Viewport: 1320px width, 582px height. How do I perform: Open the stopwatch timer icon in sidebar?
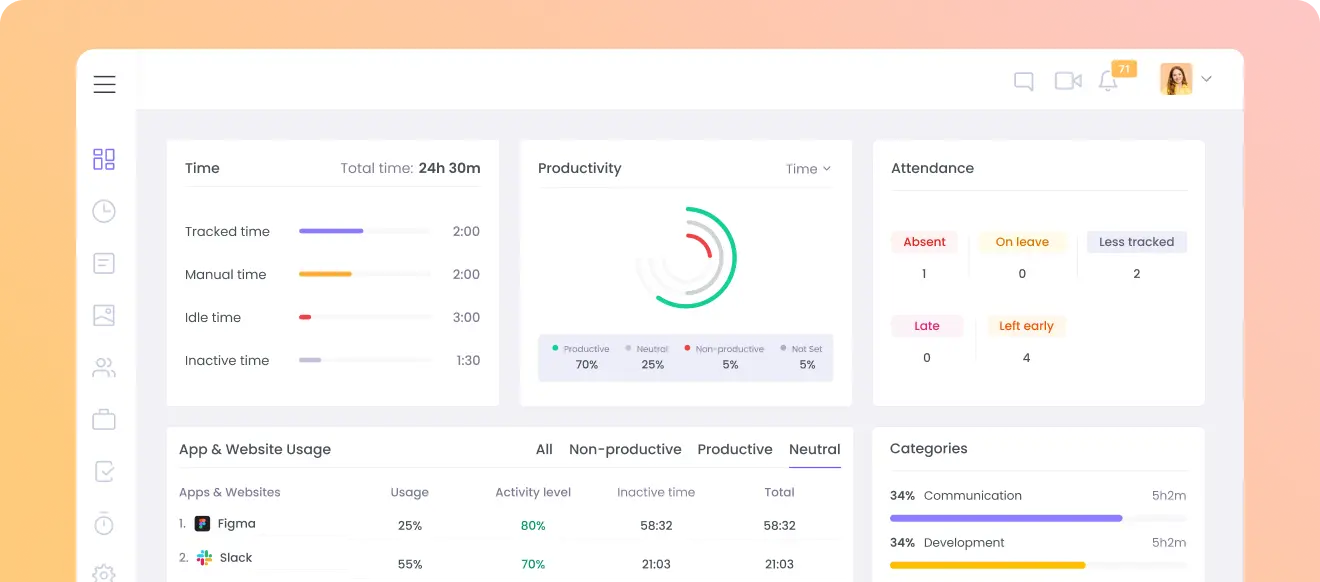pyautogui.click(x=104, y=523)
